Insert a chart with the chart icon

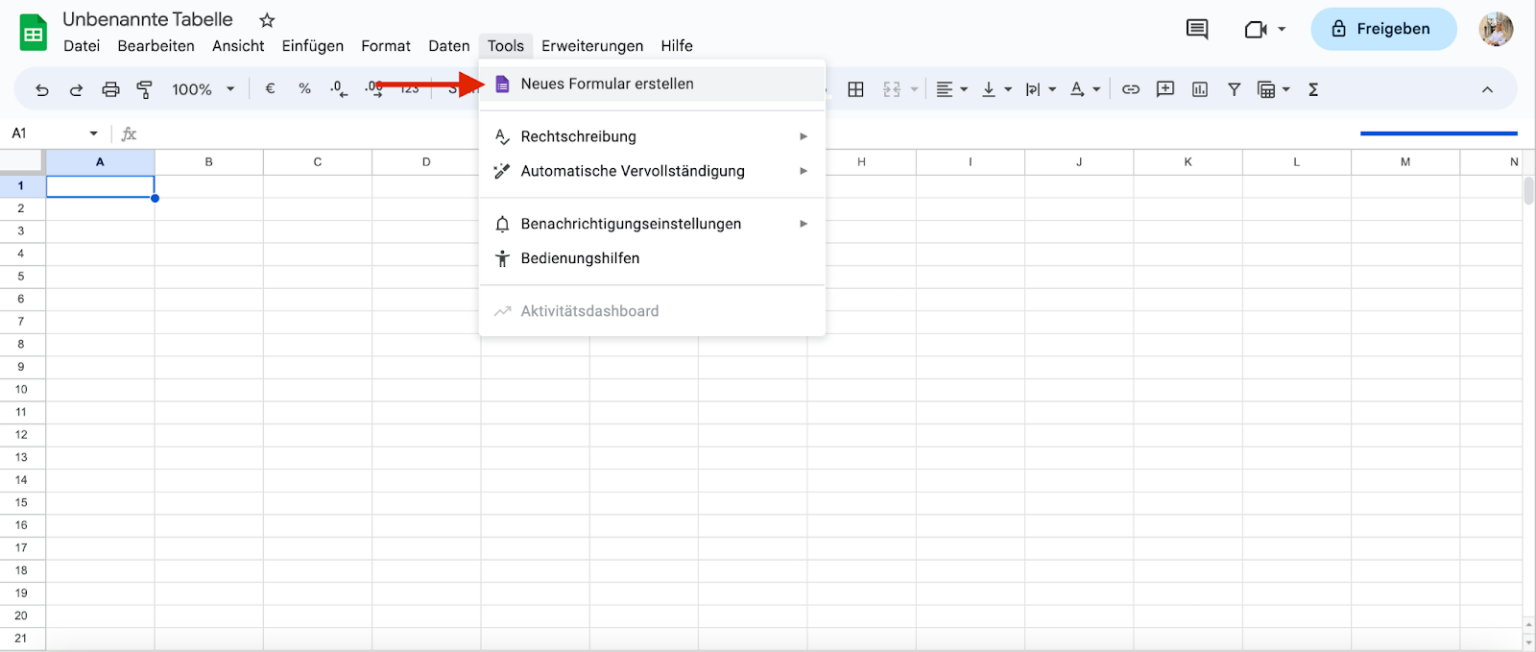click(x=1199, y=89)
